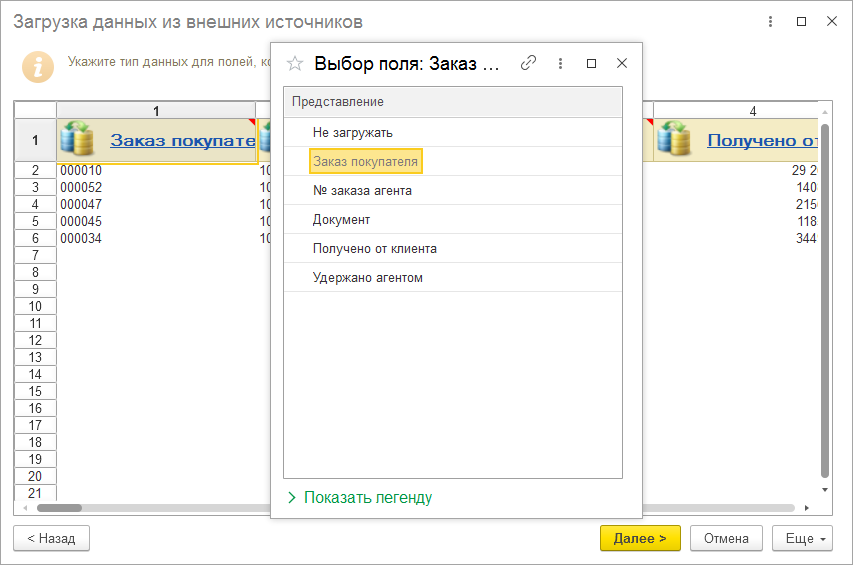Maximize the field selection dialog
The width and height of the screenshot is (853, 565).
point(591,63)
